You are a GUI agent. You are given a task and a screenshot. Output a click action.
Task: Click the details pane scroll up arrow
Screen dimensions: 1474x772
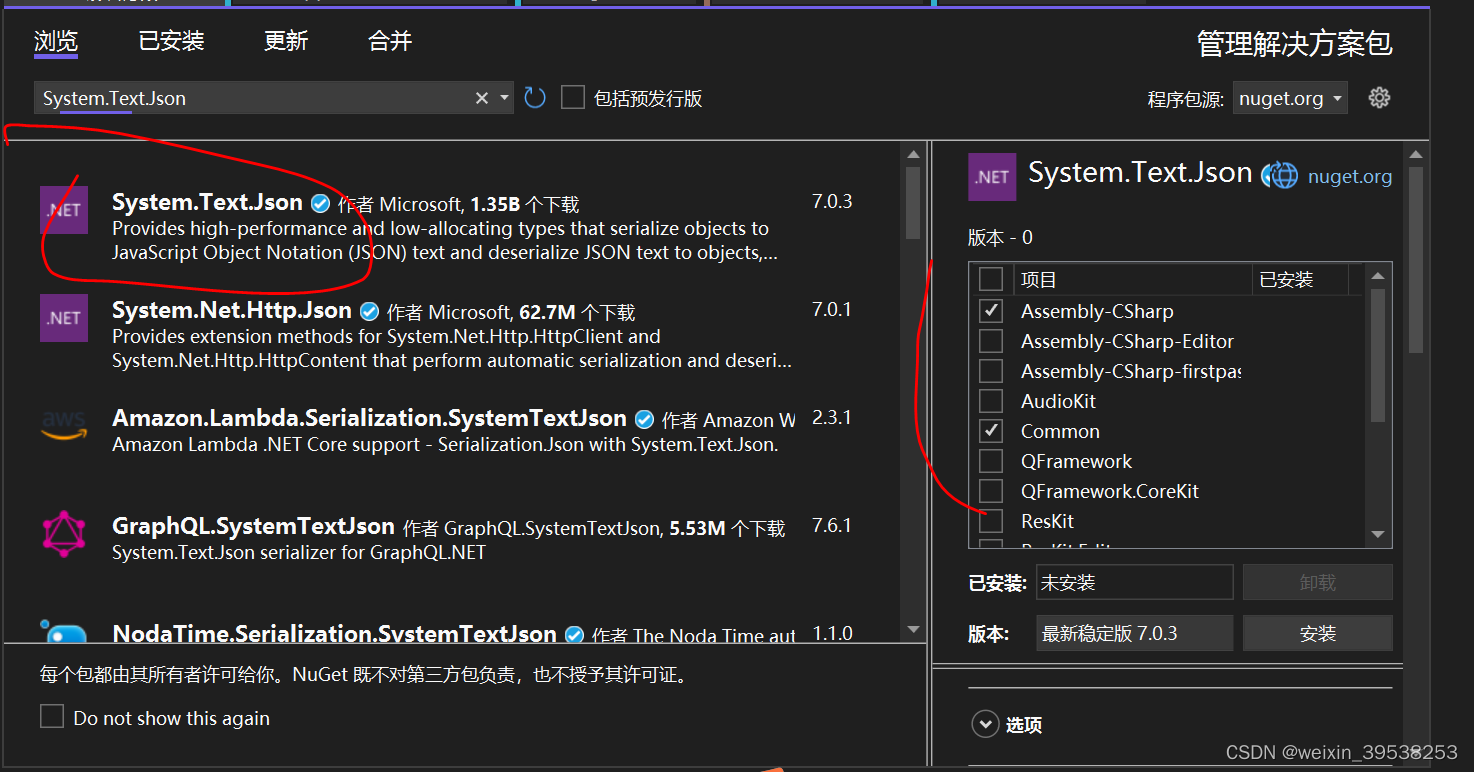[x=1415, y=154]
